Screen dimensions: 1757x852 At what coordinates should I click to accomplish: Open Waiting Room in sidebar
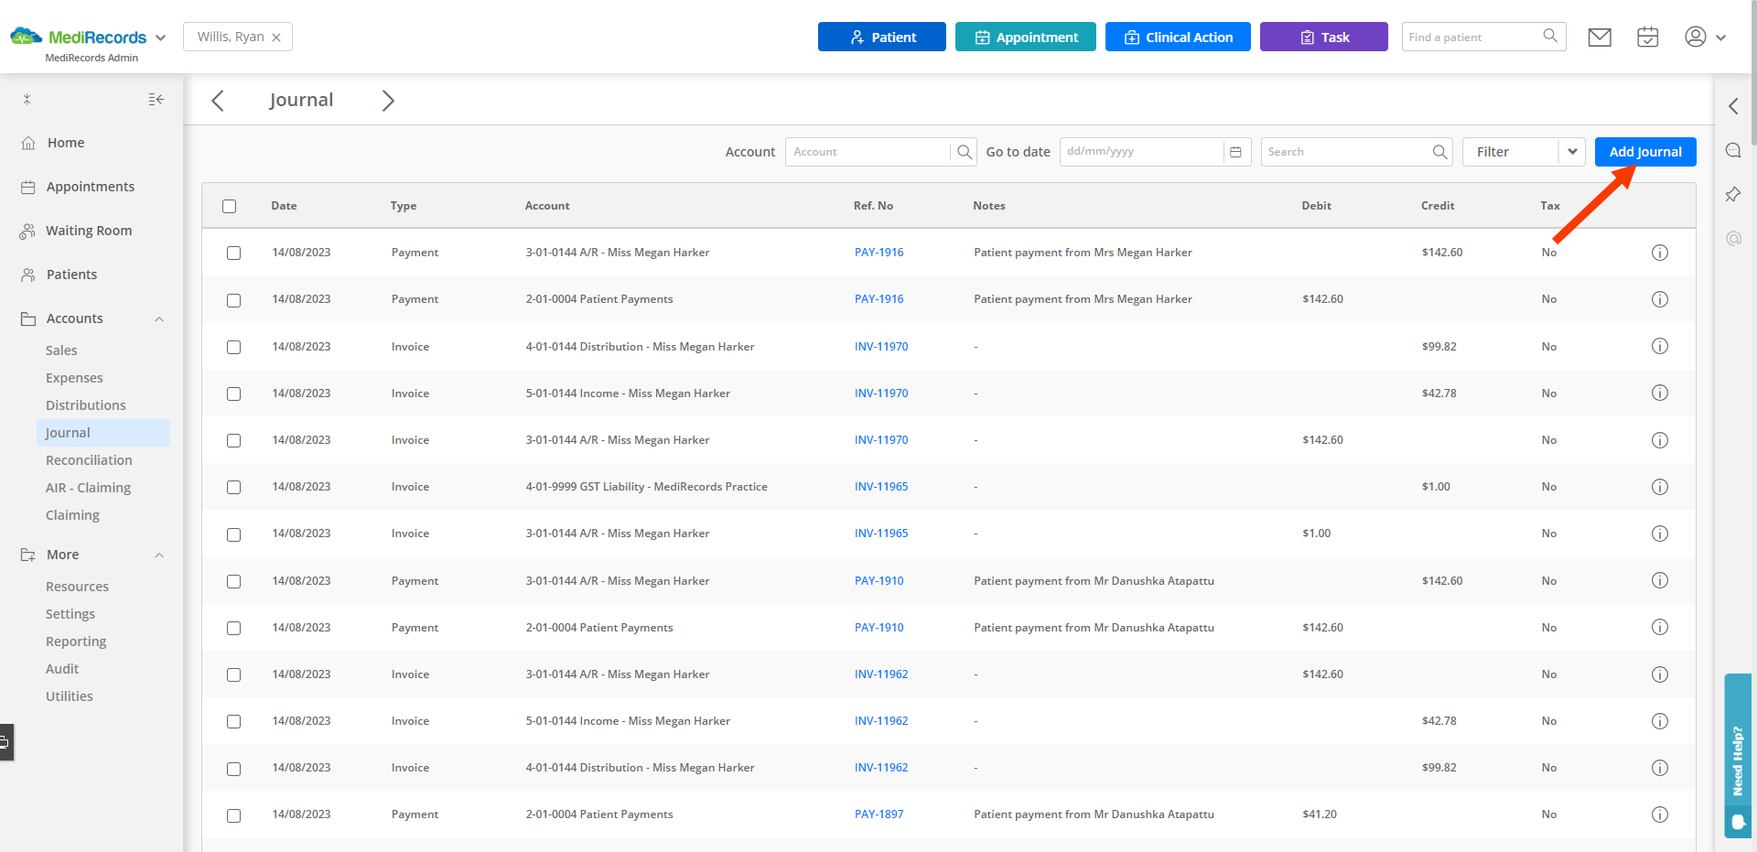tap(89, 231)
